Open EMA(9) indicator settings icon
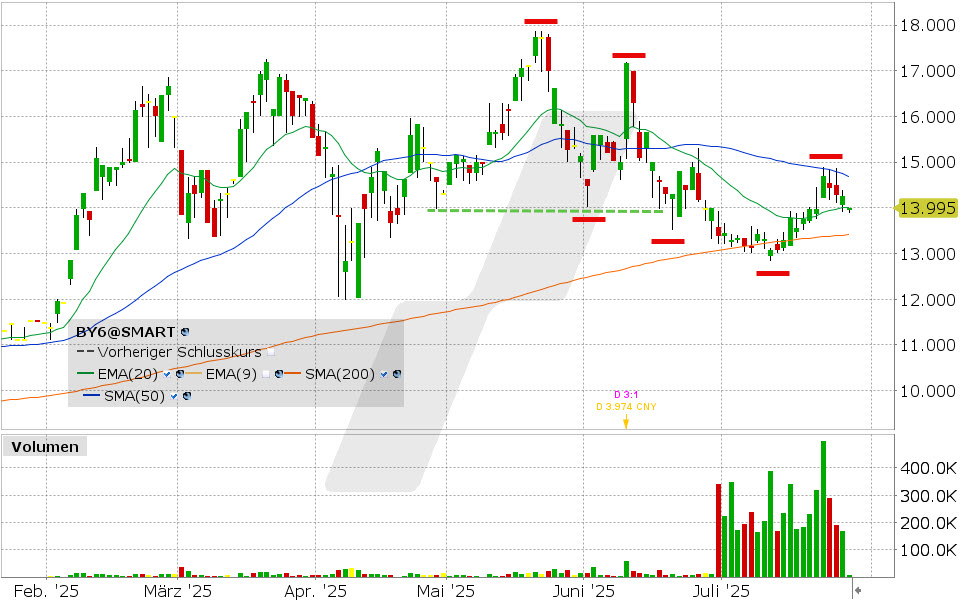This screenshot has width=960, height=600. click(279, 373)
